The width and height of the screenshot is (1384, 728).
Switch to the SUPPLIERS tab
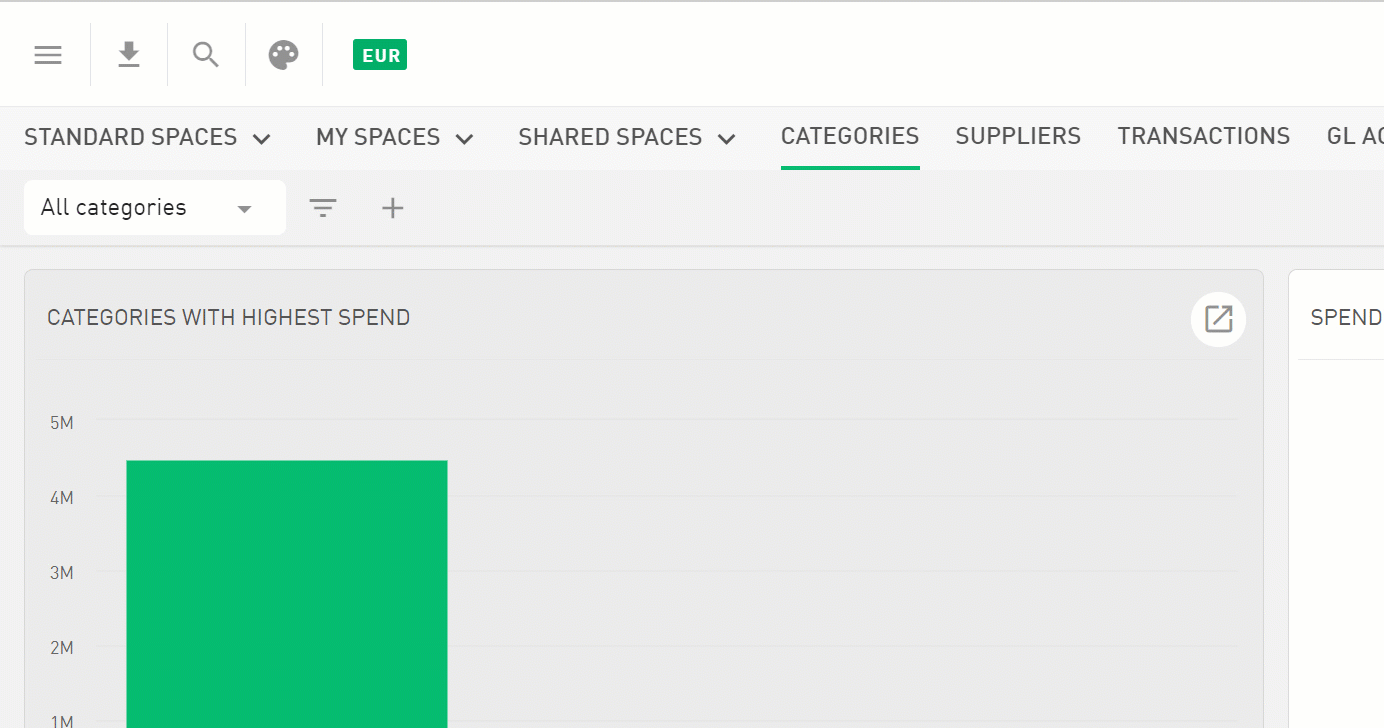pyautogui.click(x=1018, y=136)
